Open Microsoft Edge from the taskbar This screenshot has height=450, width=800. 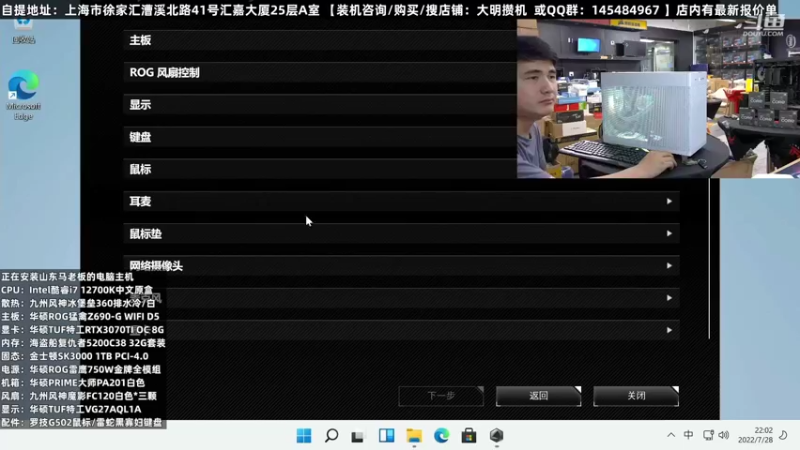441,436
